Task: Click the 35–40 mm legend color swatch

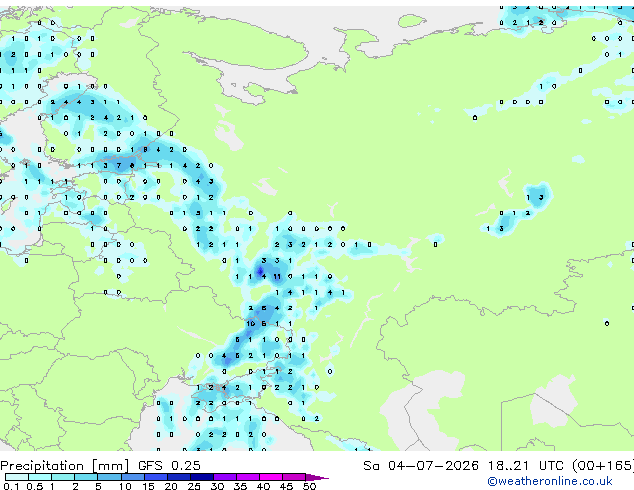Action: point(248,477)
